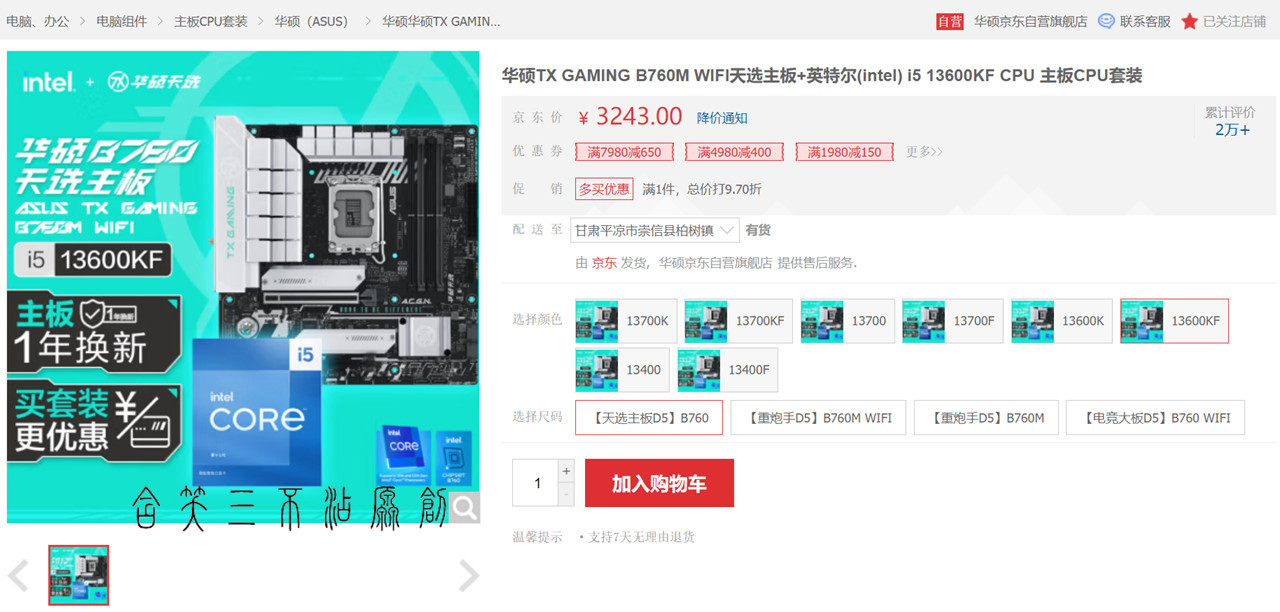Increase quantity with the plus stepper
This screenshot has height=612, width=1280.
click(x=566, y=471)
